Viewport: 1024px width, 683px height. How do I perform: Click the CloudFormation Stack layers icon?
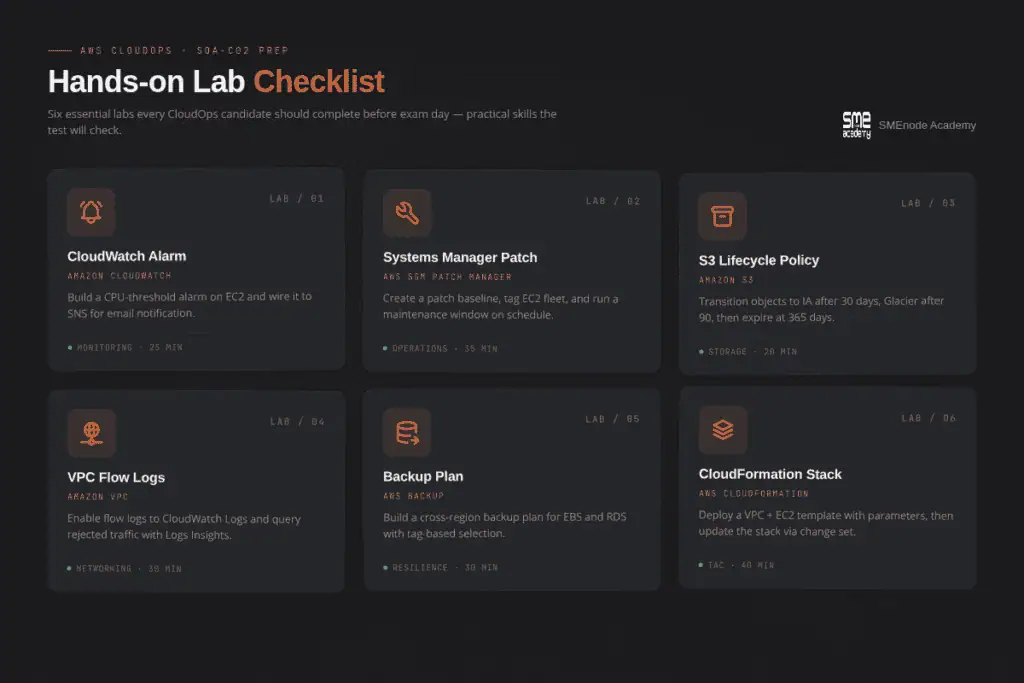723,430
